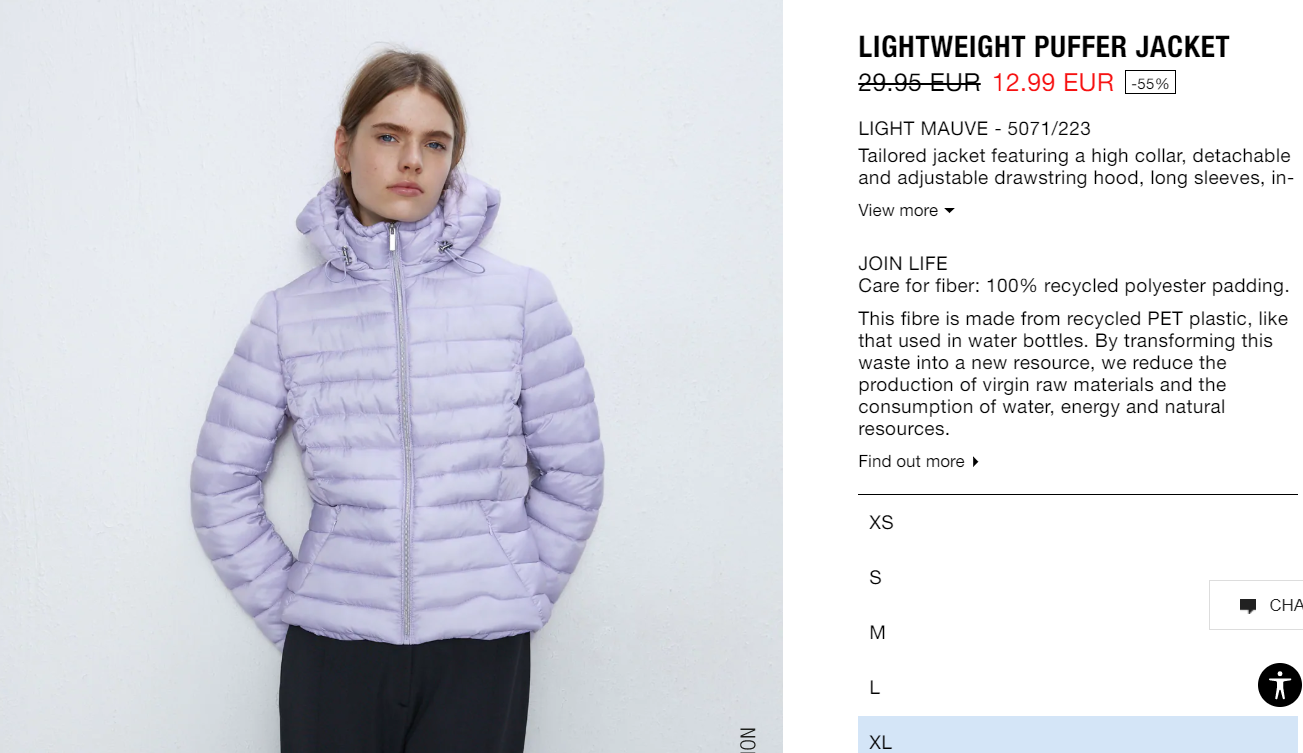Open the lilac puffer jacket product photo
This screenshot has height=753, width=1303.
[391, 376]
